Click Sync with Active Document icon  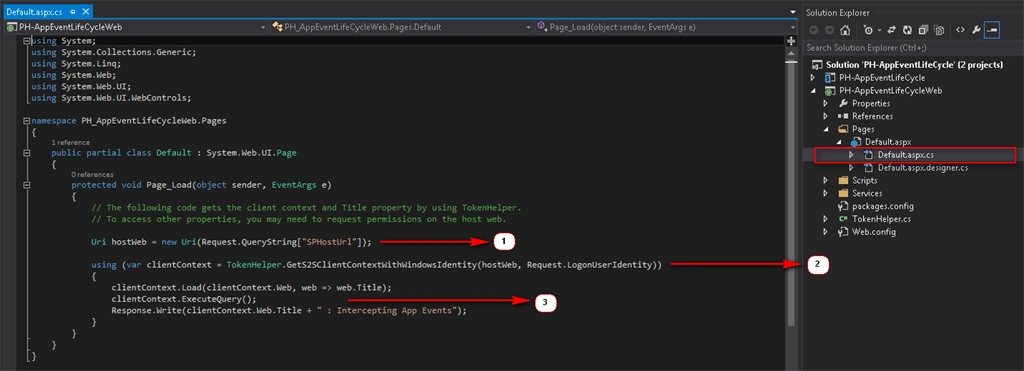(892, 30)
